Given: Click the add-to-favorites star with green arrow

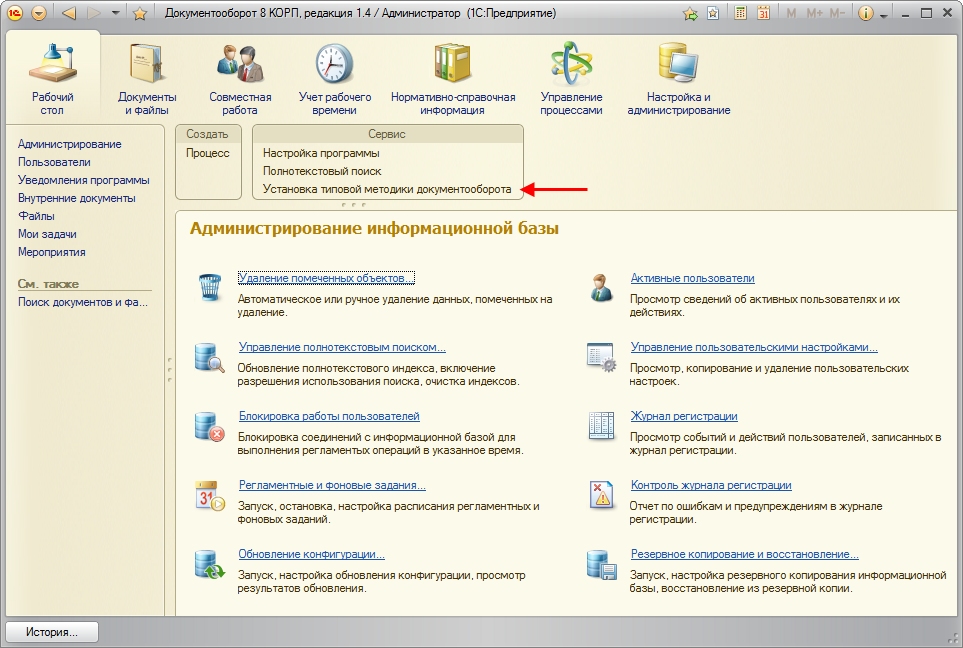Looking at the screenshot, I should tap(690, 14).
